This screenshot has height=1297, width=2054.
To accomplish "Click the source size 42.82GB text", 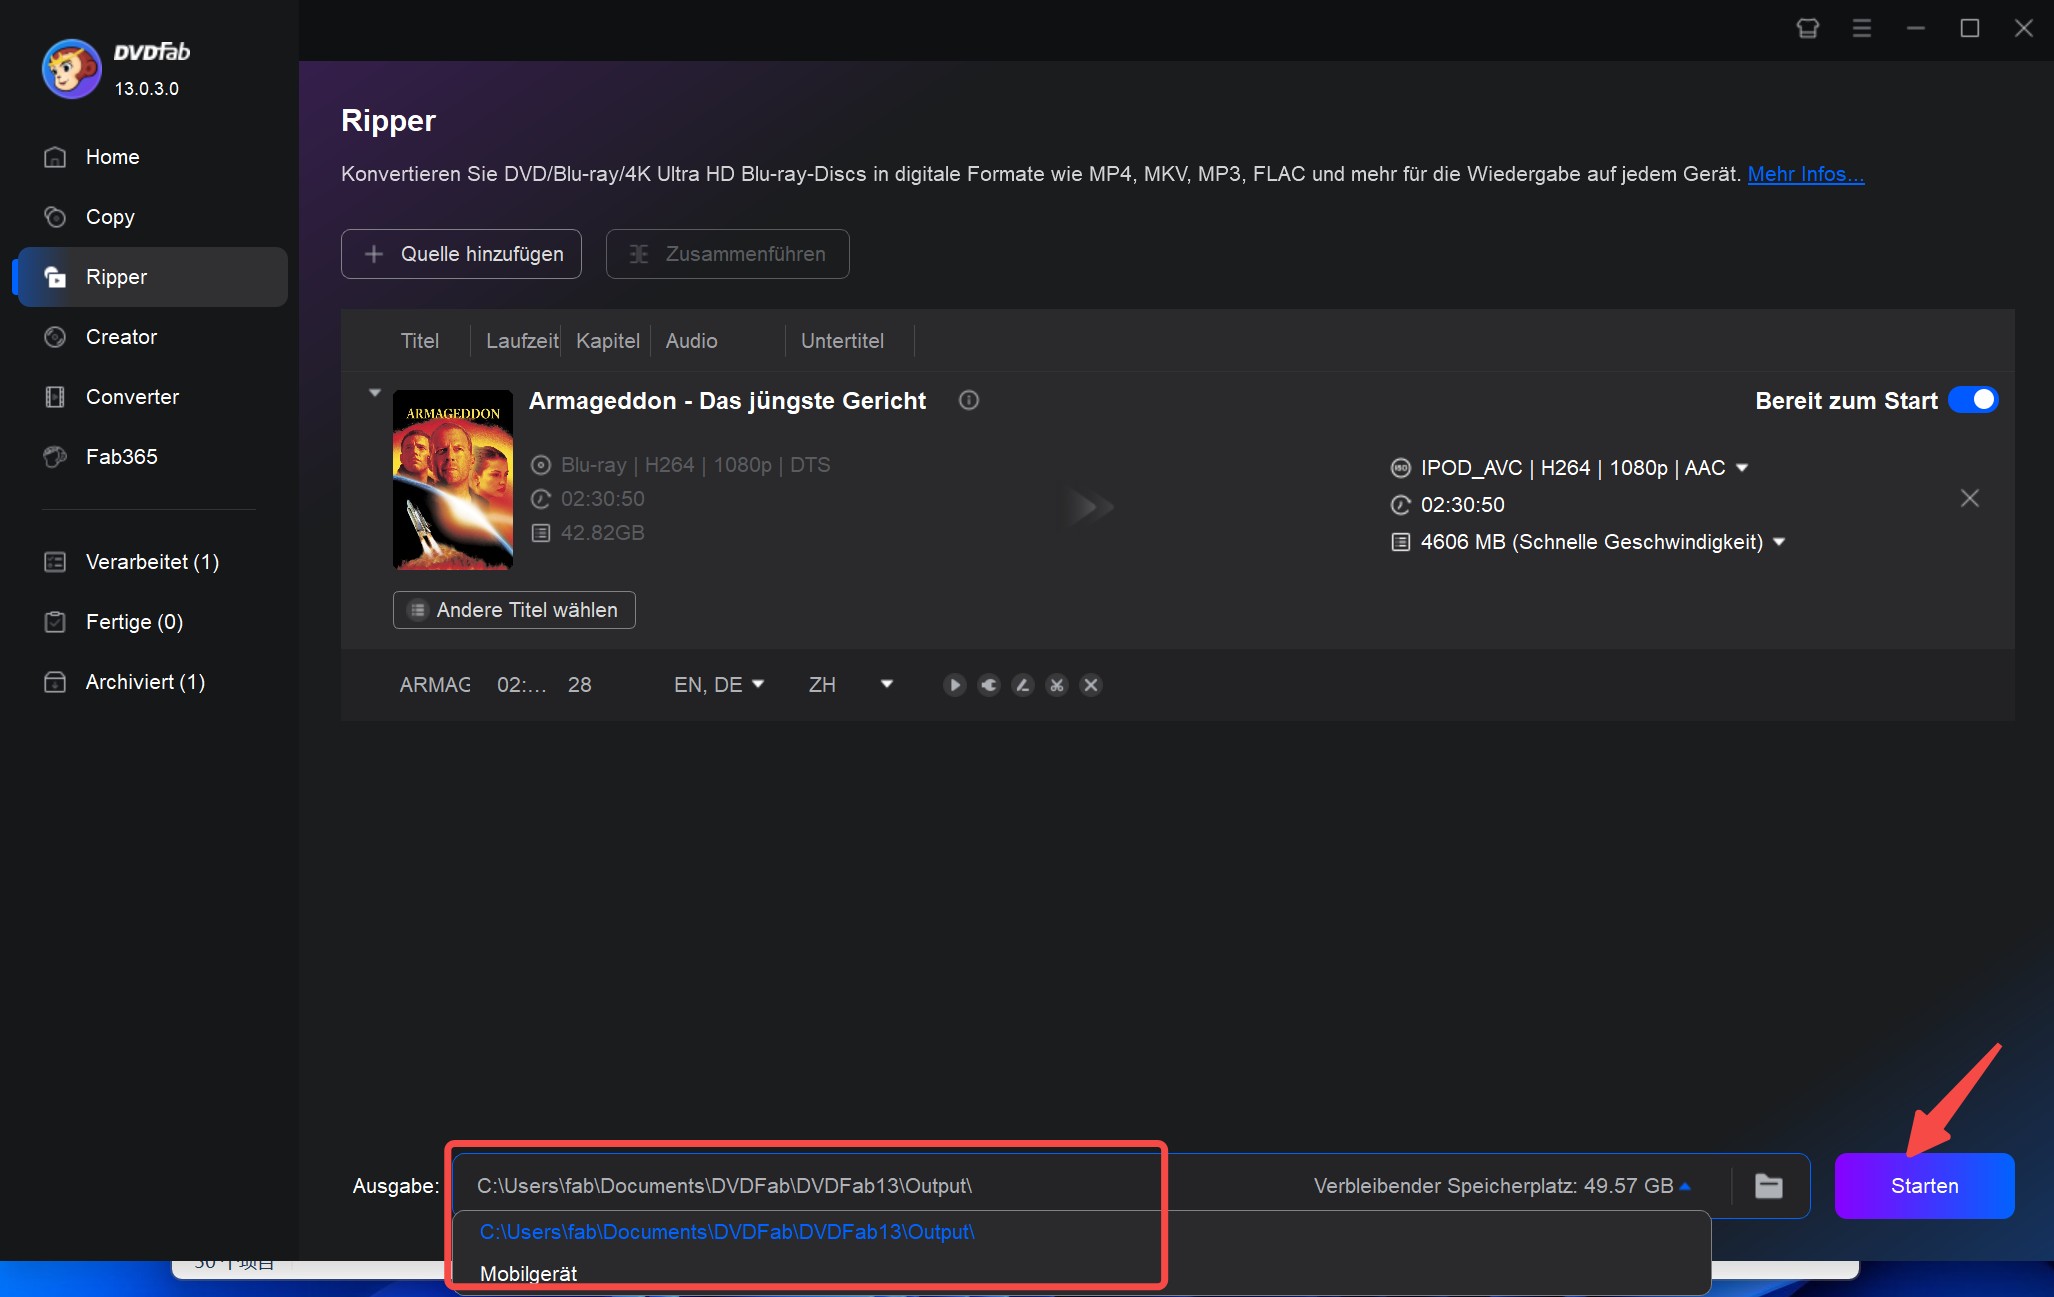I will click(x=602, y=533).
